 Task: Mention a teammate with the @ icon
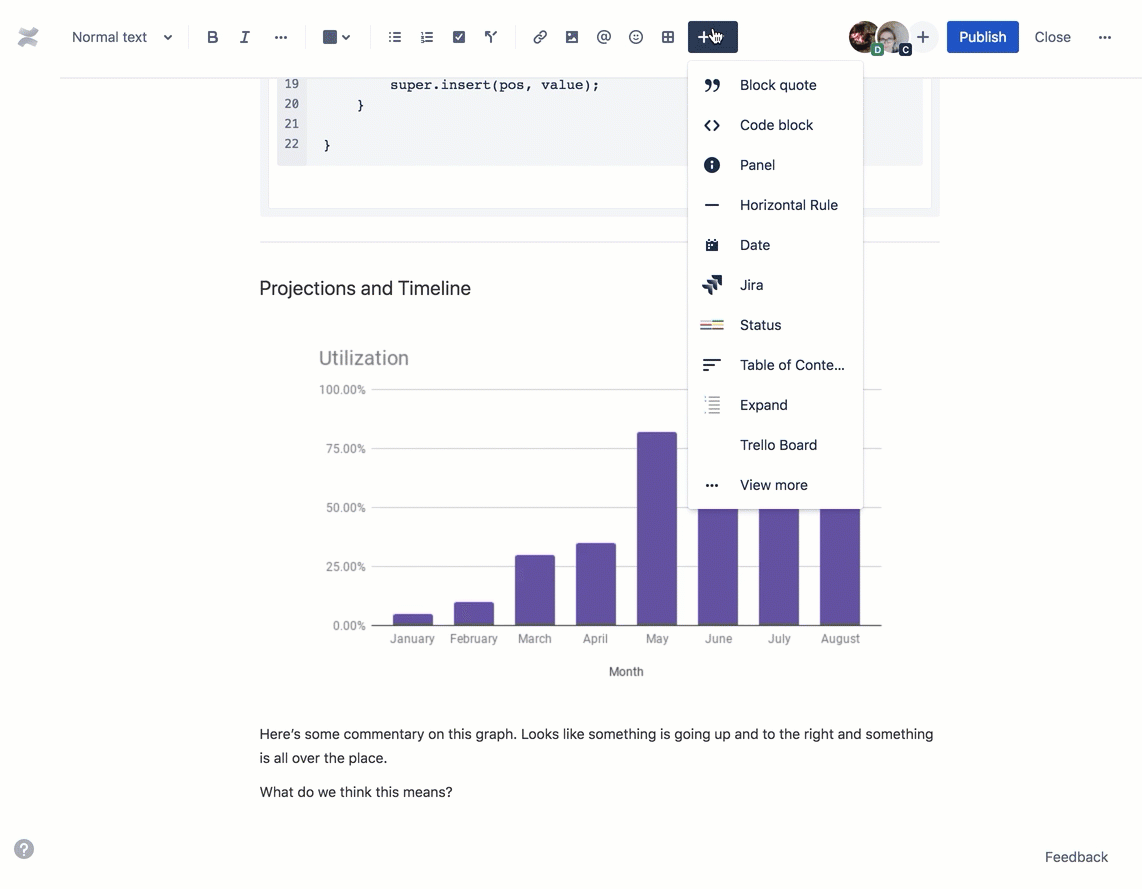[x=604, y=36]
